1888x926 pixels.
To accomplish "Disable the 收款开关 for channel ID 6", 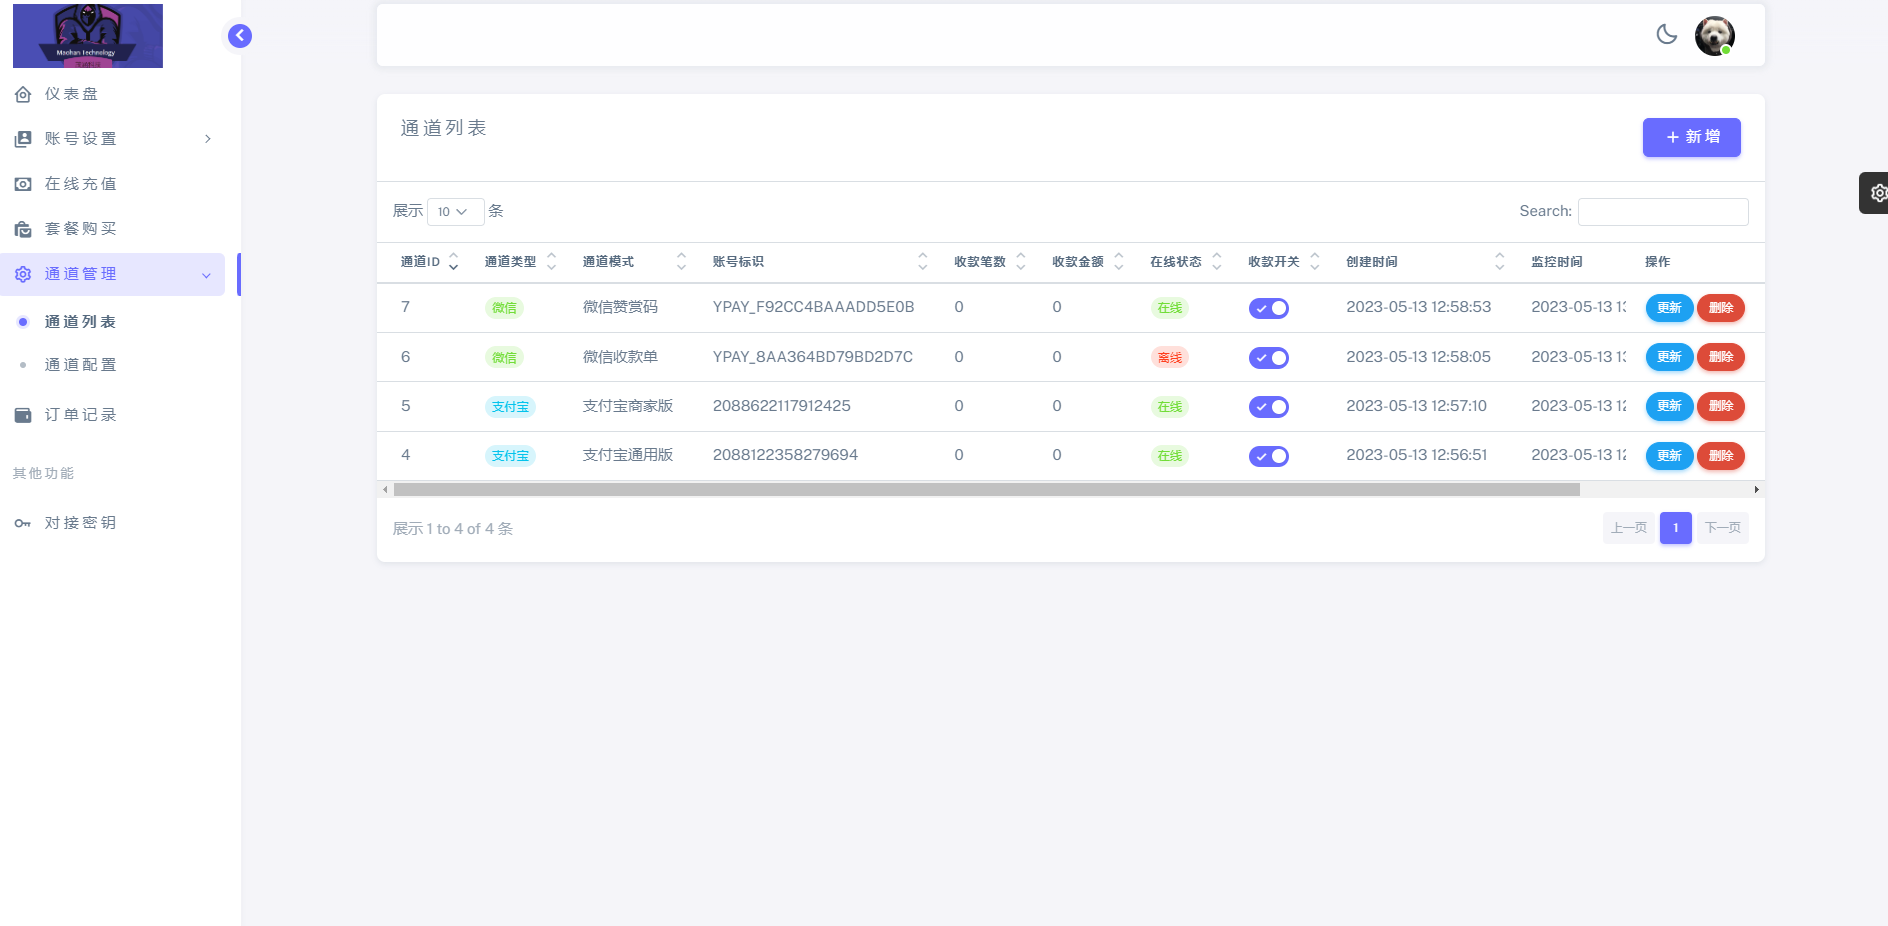I will pyautogui.click(x=1268, y=358).
